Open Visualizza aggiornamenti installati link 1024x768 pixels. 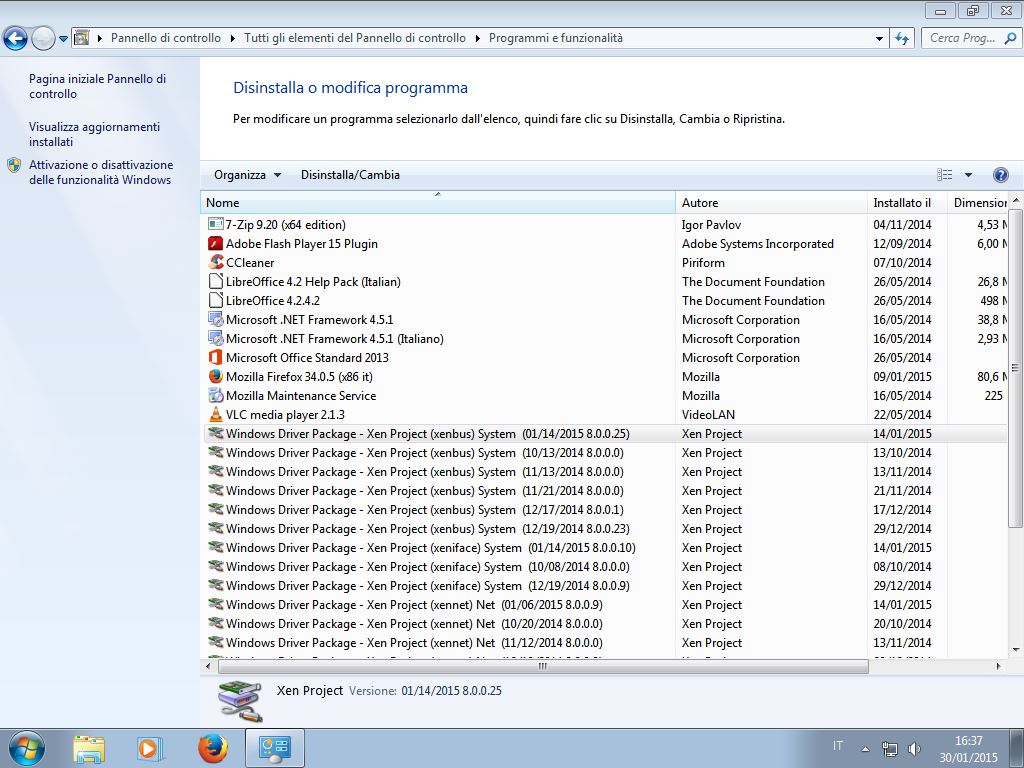(94, 134)
